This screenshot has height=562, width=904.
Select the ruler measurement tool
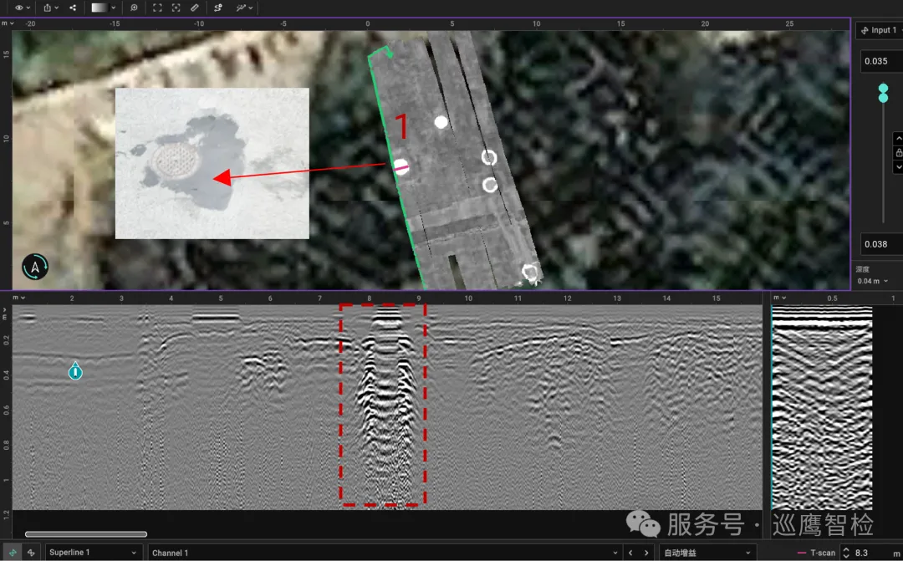pos(195,7)
